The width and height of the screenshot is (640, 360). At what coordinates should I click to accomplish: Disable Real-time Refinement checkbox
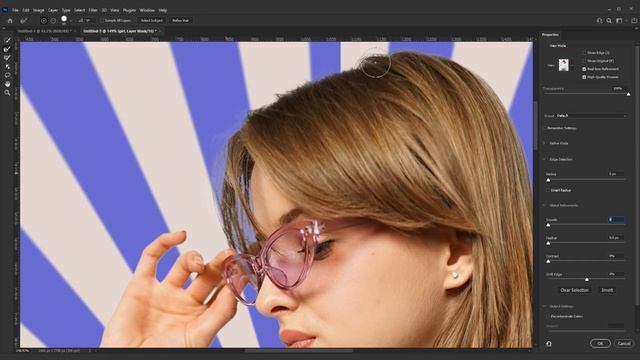[584, 69]
